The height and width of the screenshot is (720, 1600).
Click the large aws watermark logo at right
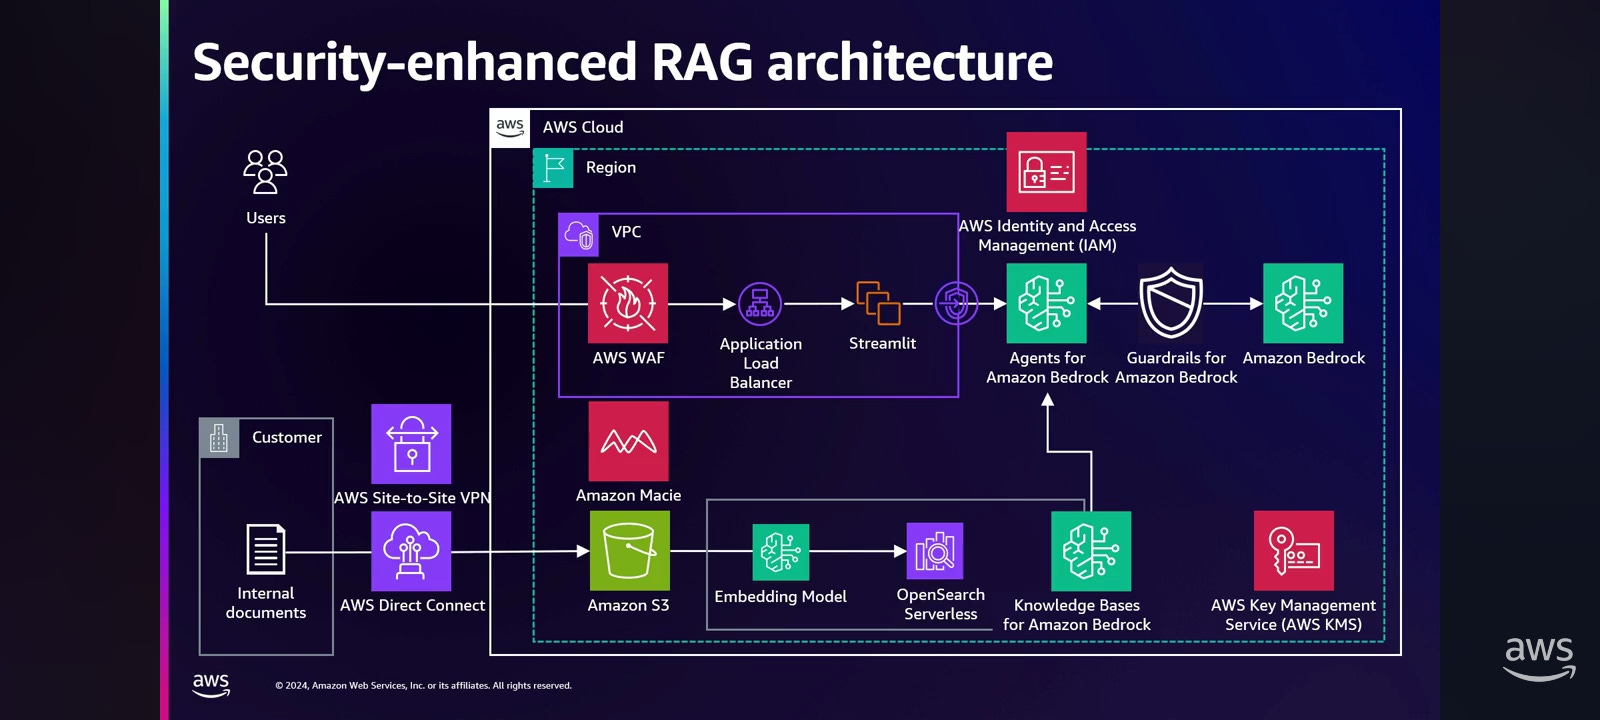click(1539, 658)
